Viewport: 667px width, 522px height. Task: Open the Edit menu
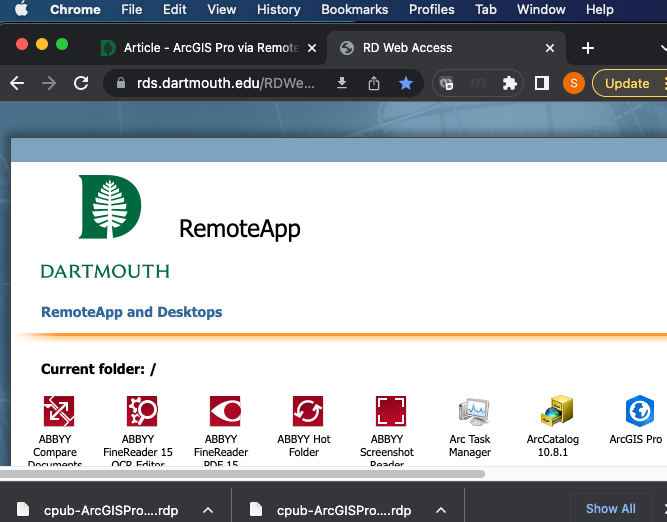click(174, 9)
